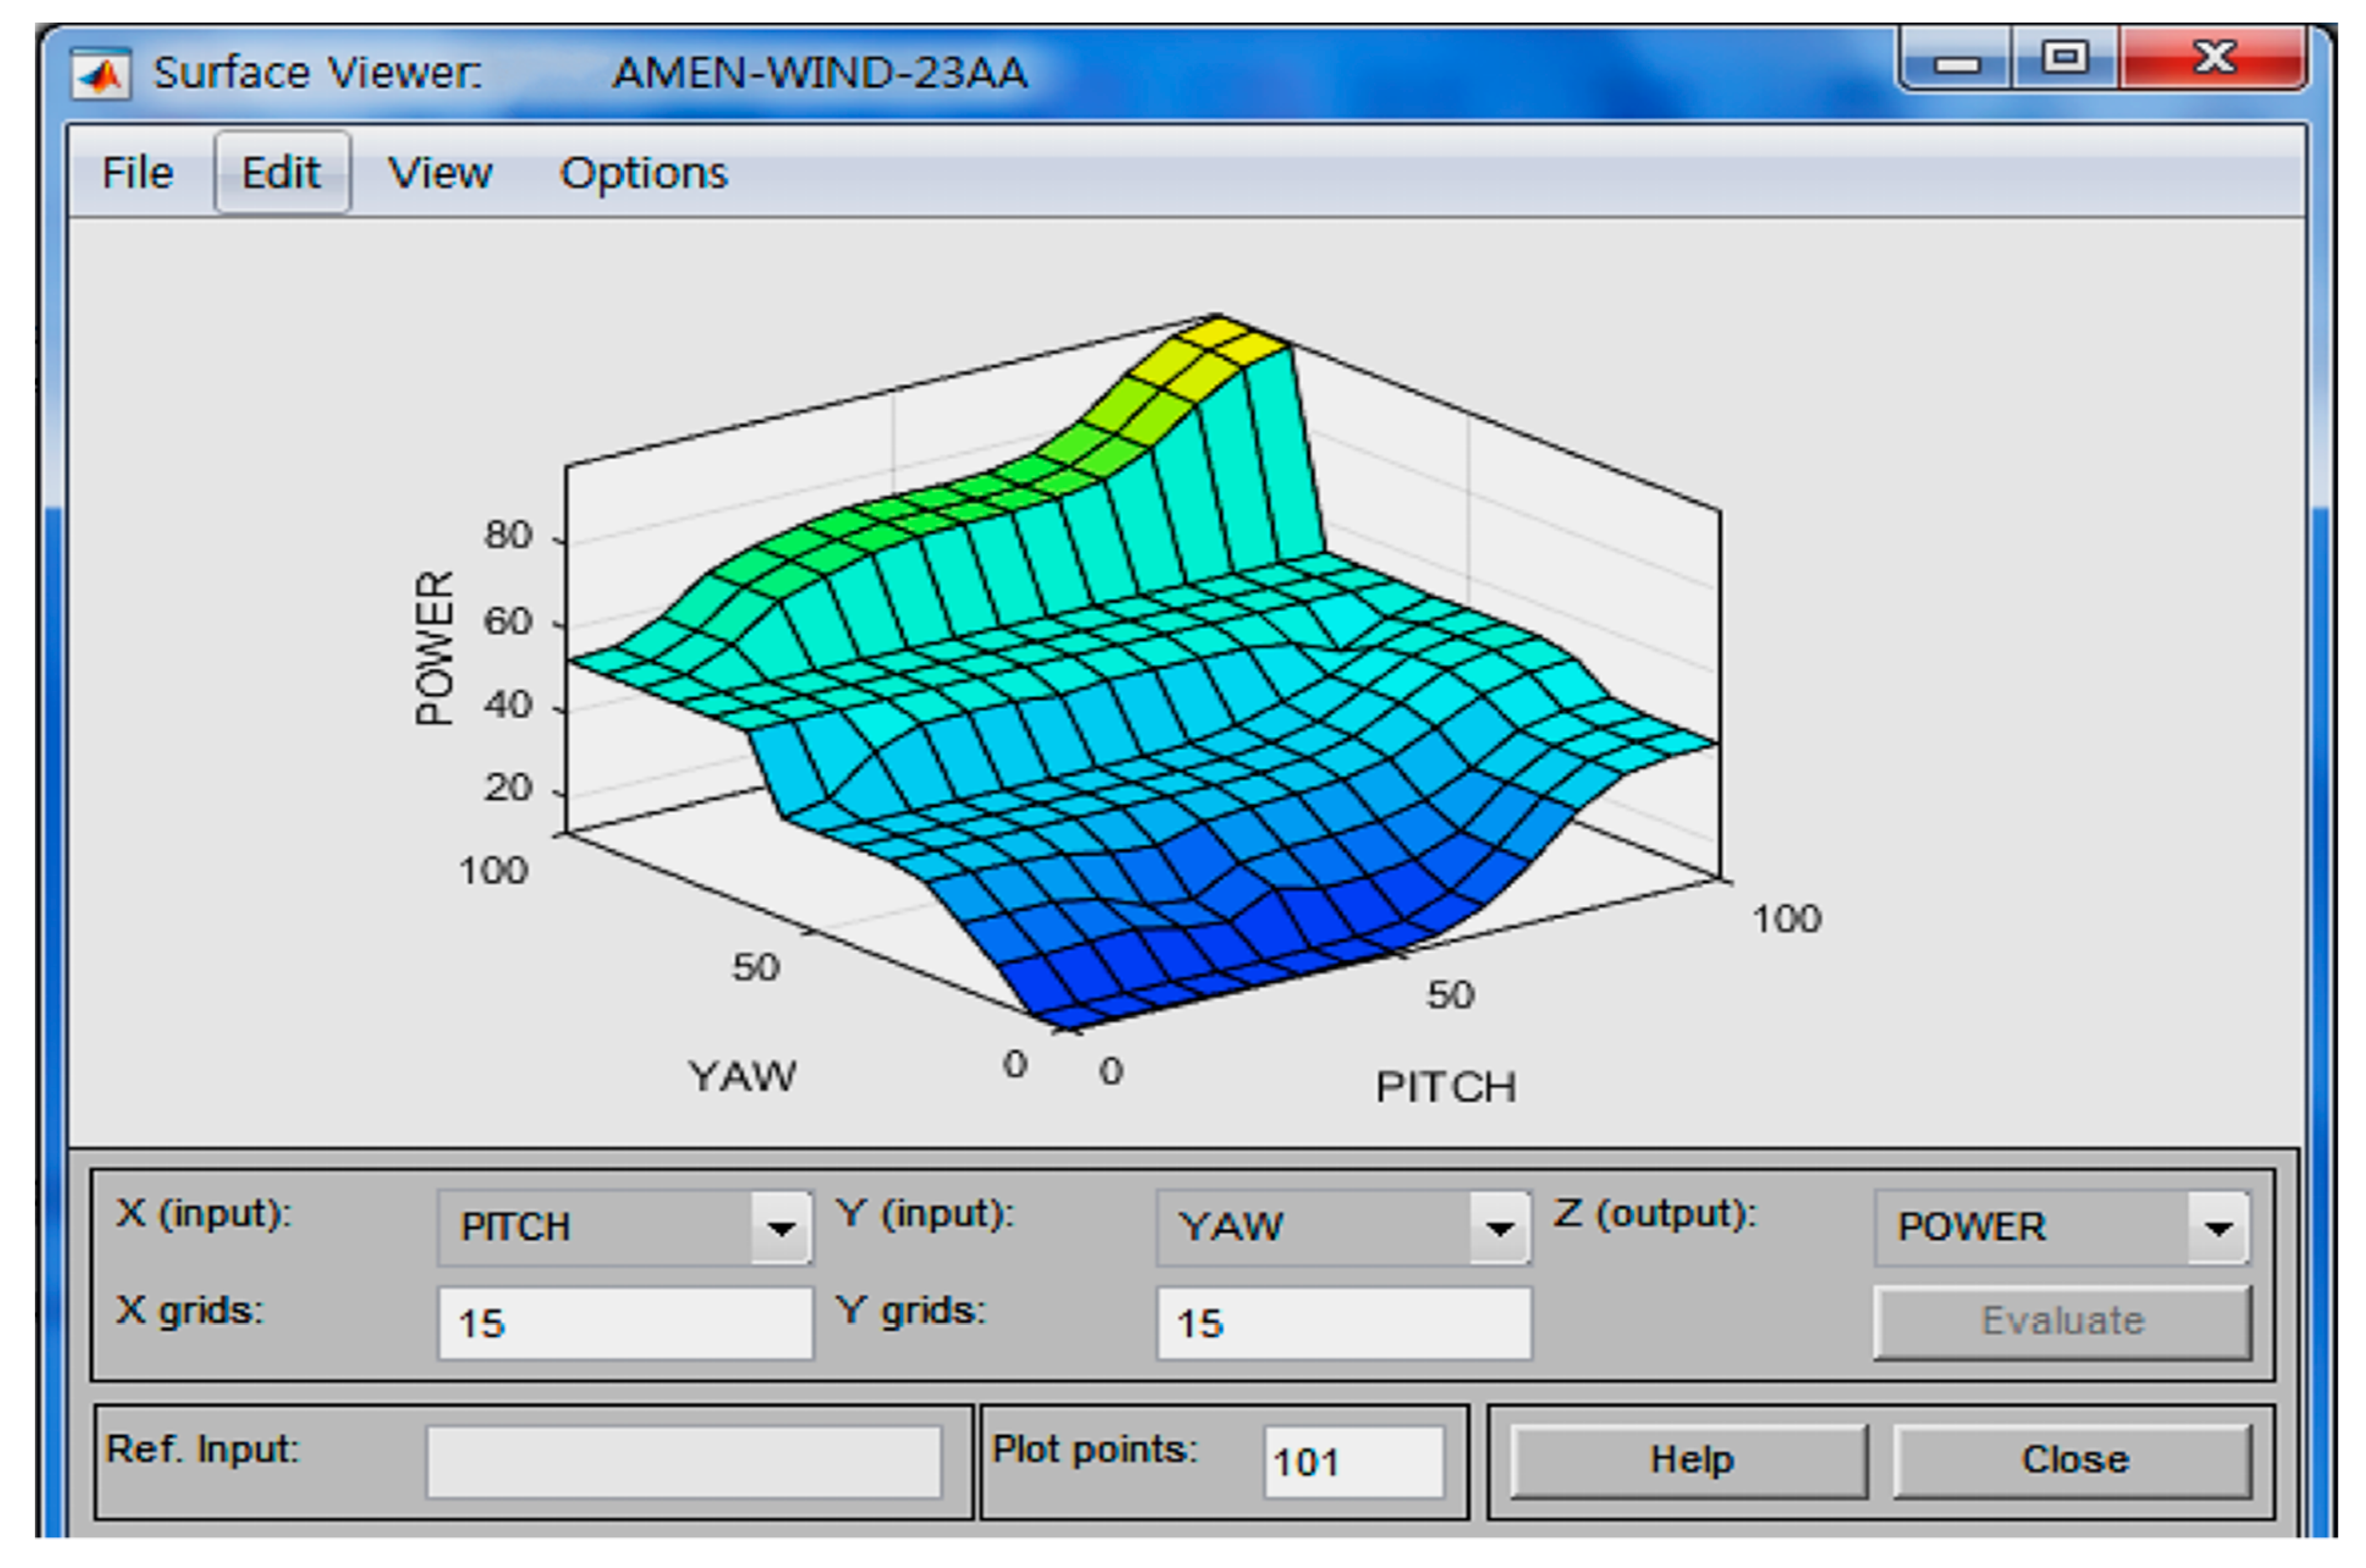This screenshot has width=2366, height=1568.
Task: Expand the Z output POWER dropdown
Action: 2218,1227
